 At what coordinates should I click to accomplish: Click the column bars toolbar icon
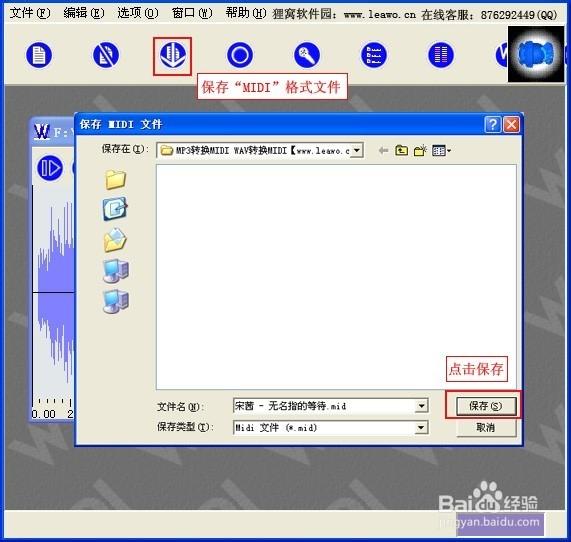coord(441,55)
